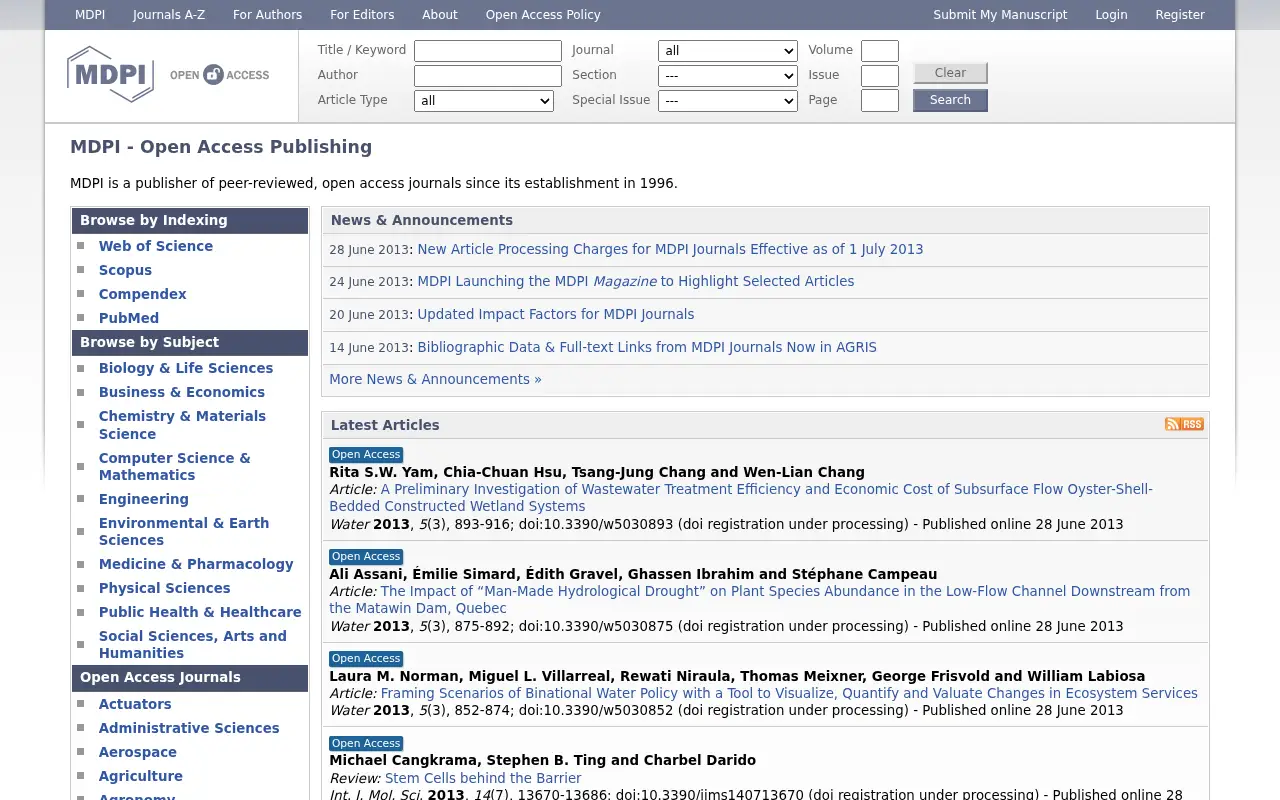The image size is (1280, 800).
Task: Click the MDPI logo
Action: click(110, 74)
